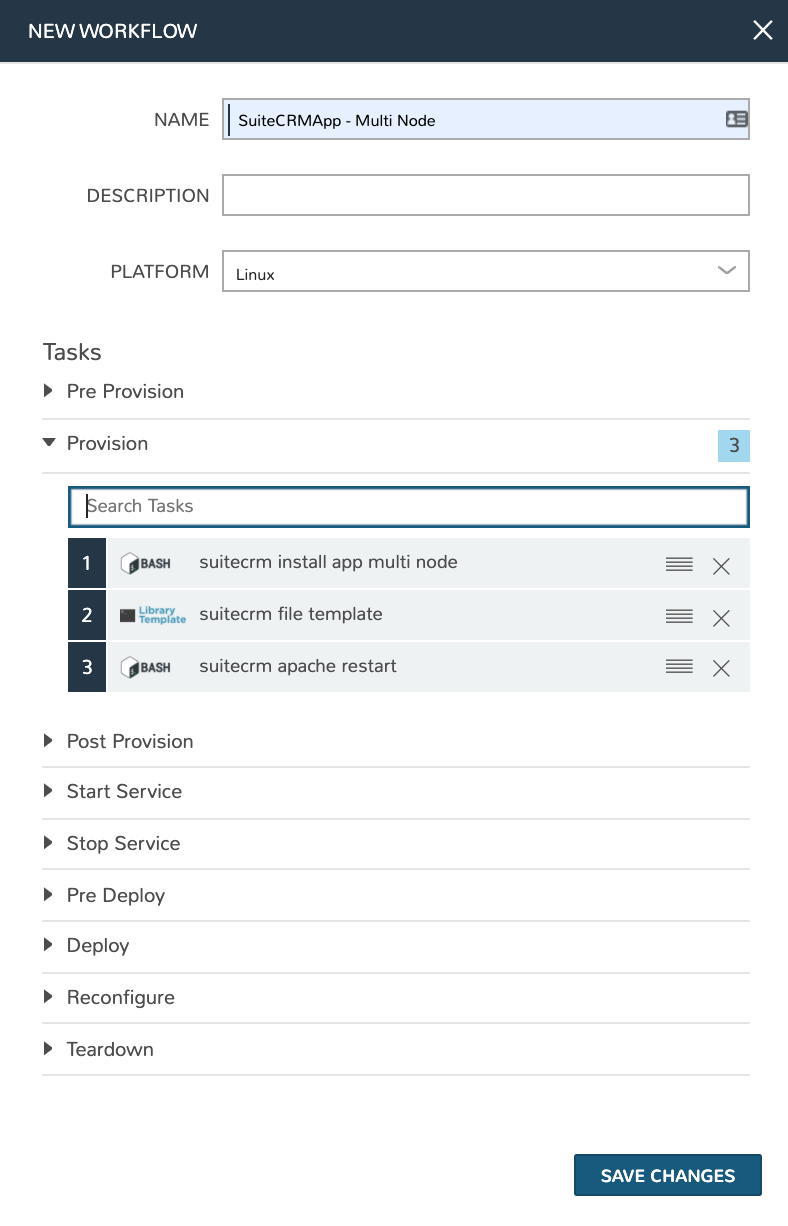Open the Platform dropdown
Screen dimensions: 788x1226
[x=485, y=271]
